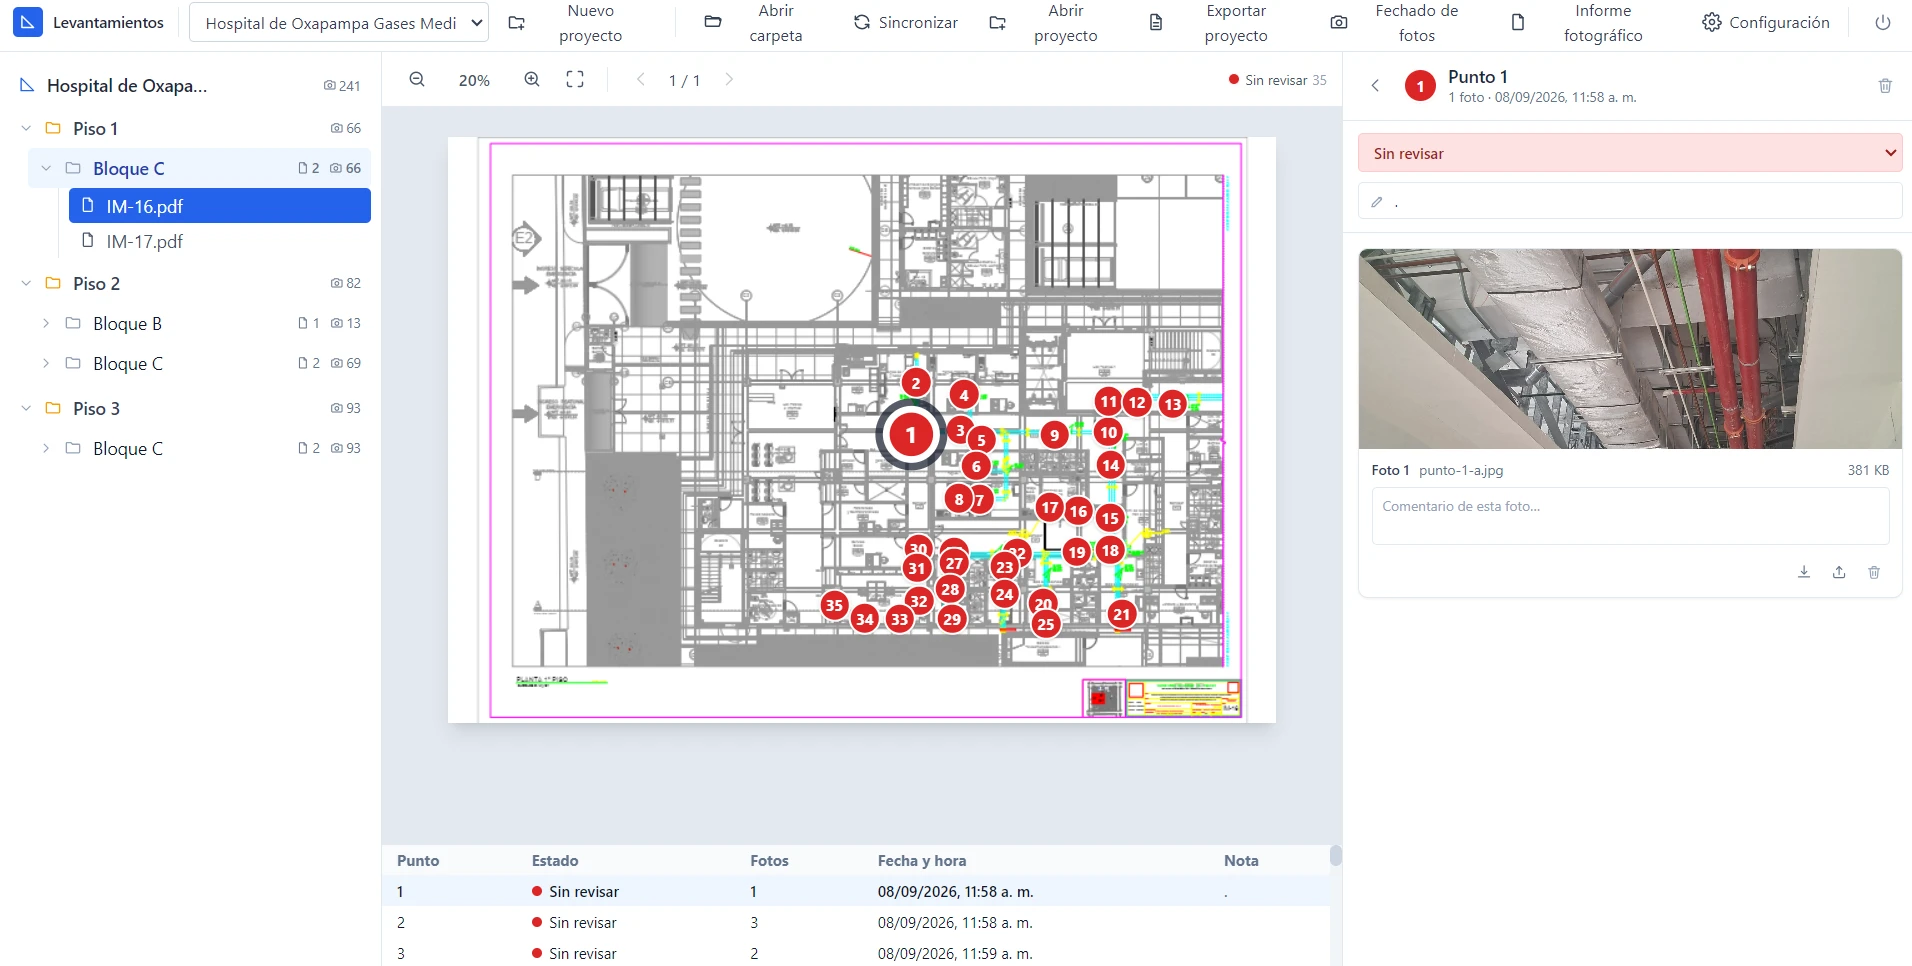Expand Bloque C under Piso 3
This screenshot has height=966, width=1912.
point(46,448)
